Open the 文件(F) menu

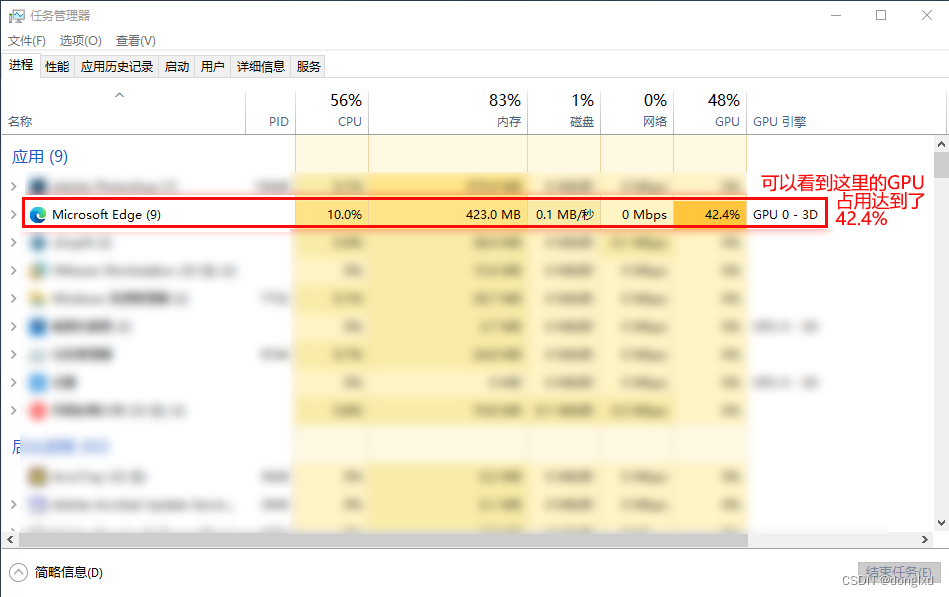coord(27,41)
